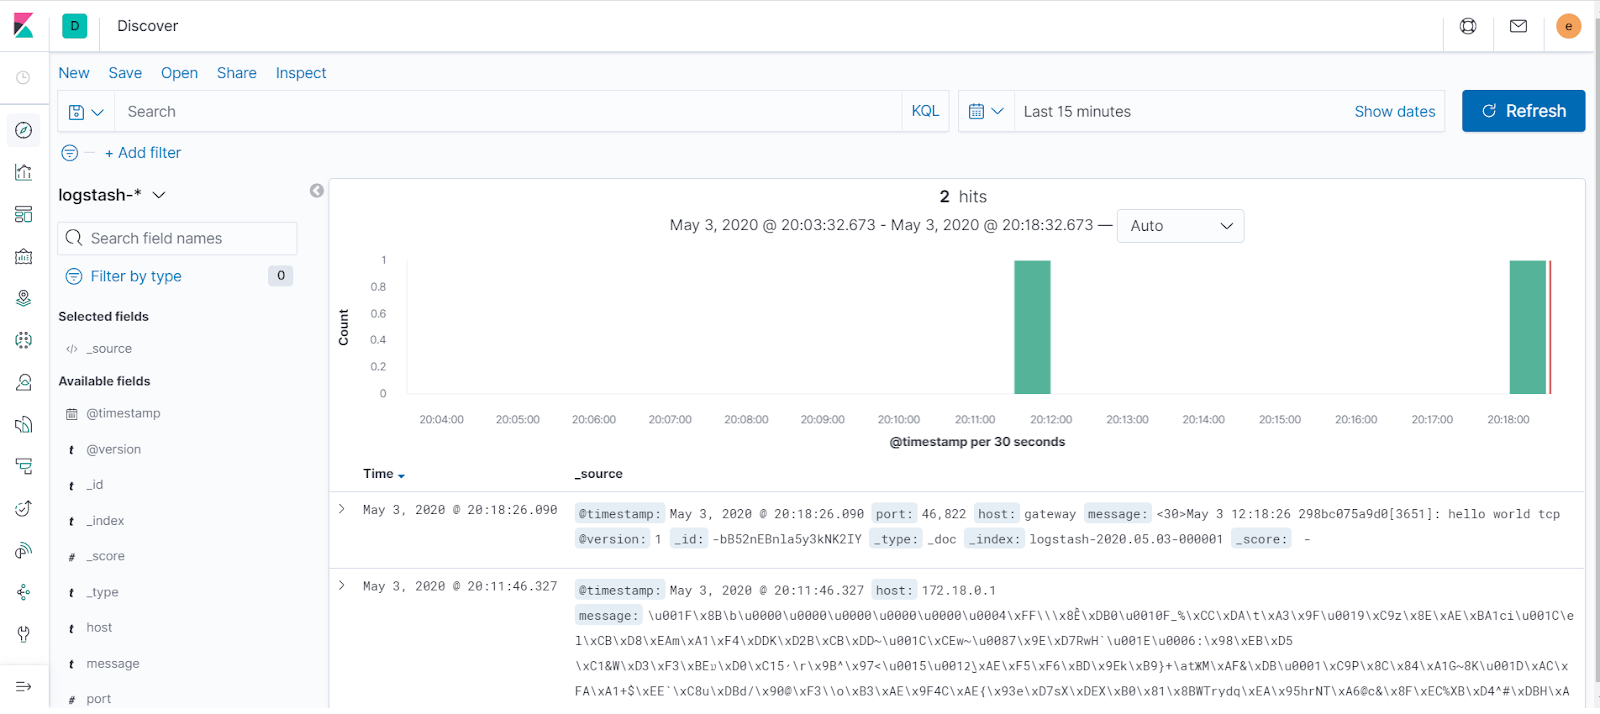Expand the side navigation menu

point(24,687)
